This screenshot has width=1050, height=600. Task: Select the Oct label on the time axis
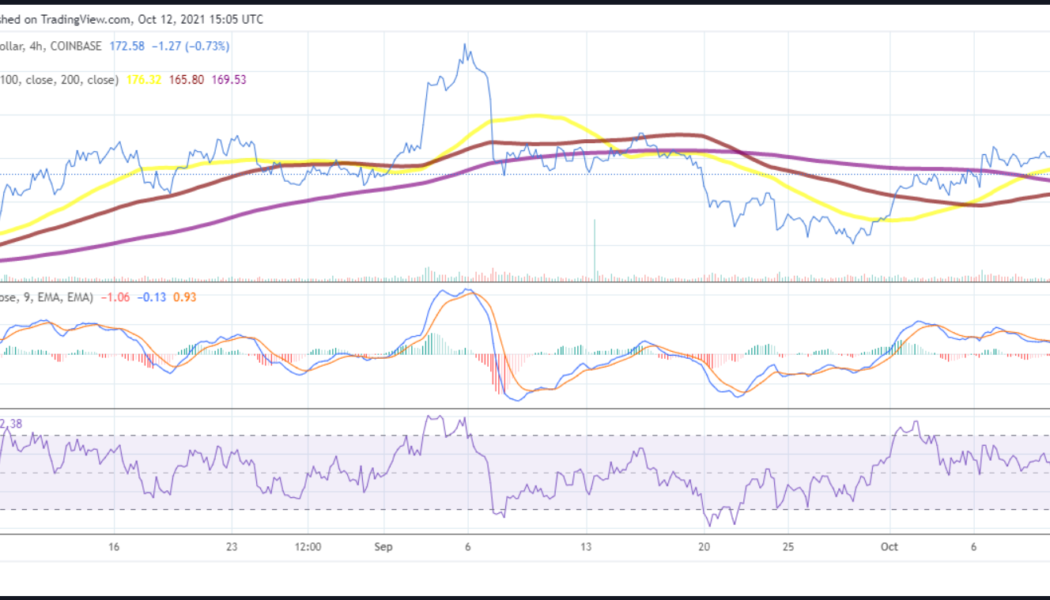point(890,547)
